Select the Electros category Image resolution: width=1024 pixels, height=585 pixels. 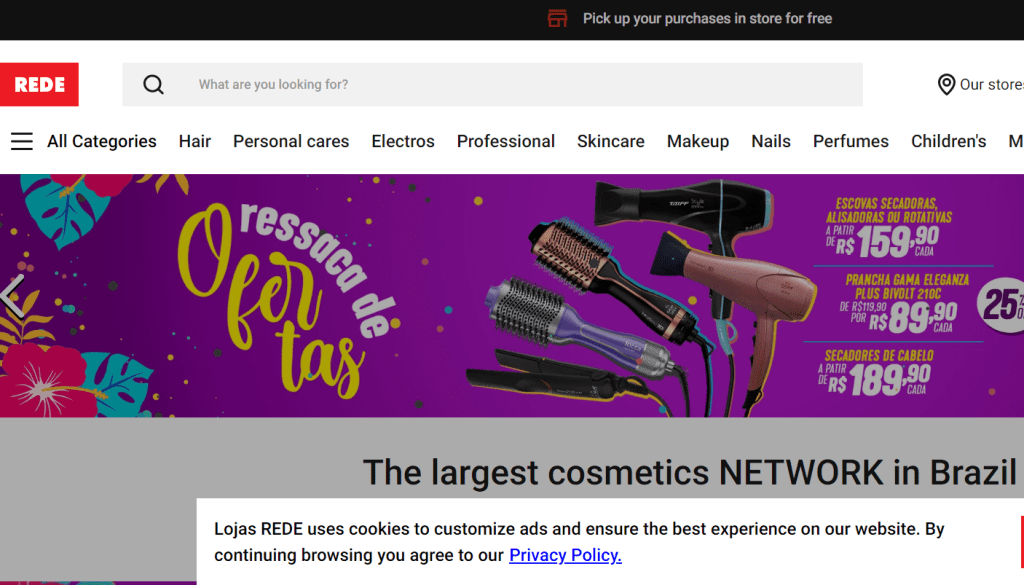[x=403, y=141]
